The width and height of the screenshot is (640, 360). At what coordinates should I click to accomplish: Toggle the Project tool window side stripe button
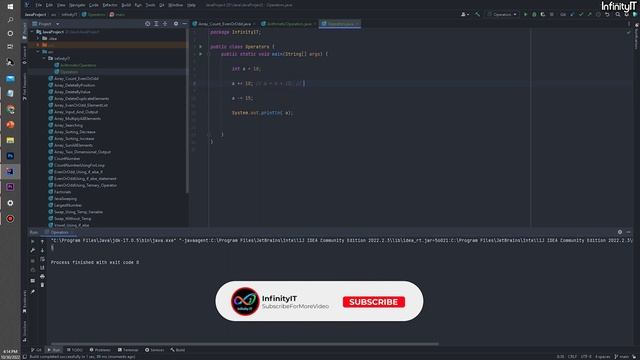point(24,31)
